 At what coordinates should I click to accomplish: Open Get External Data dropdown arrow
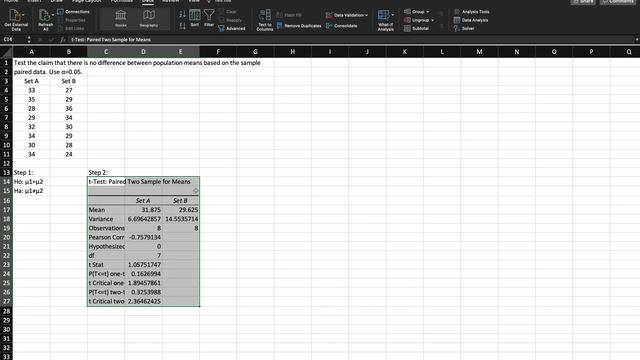coord(24,15)
